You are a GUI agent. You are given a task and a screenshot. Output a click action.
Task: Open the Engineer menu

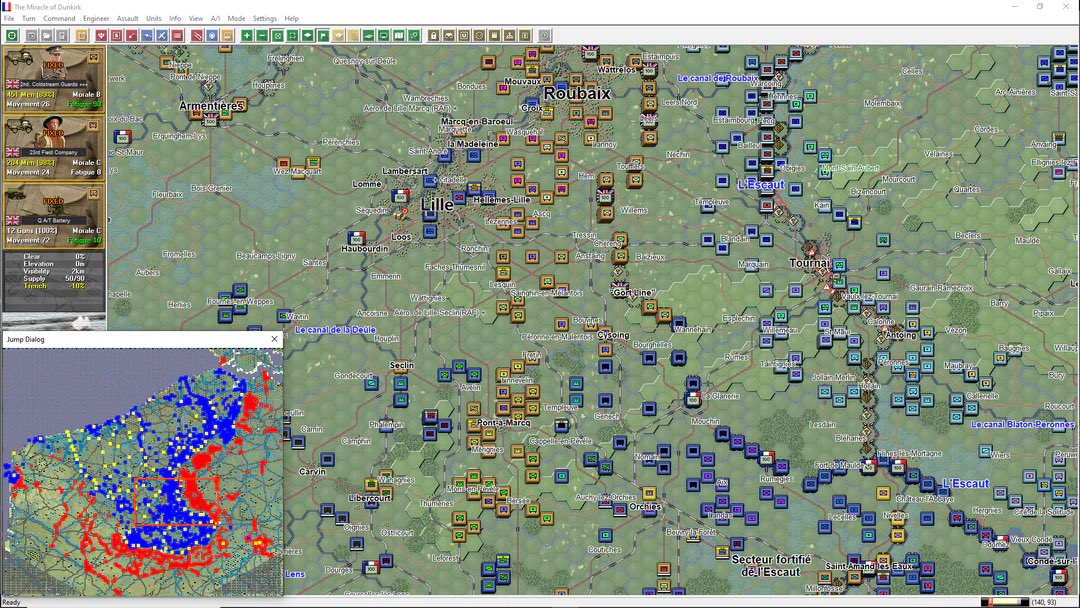96,19
